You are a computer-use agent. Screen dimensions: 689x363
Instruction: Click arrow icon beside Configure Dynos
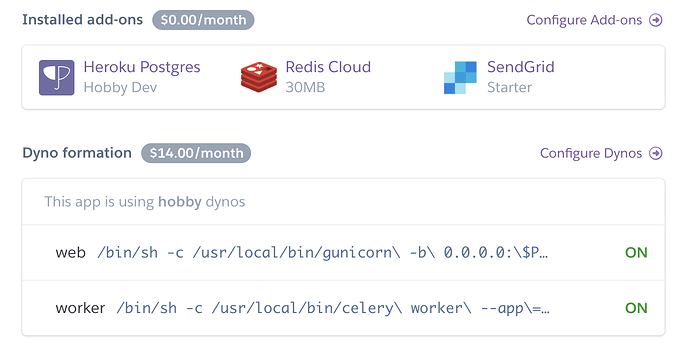pos(656,153)
